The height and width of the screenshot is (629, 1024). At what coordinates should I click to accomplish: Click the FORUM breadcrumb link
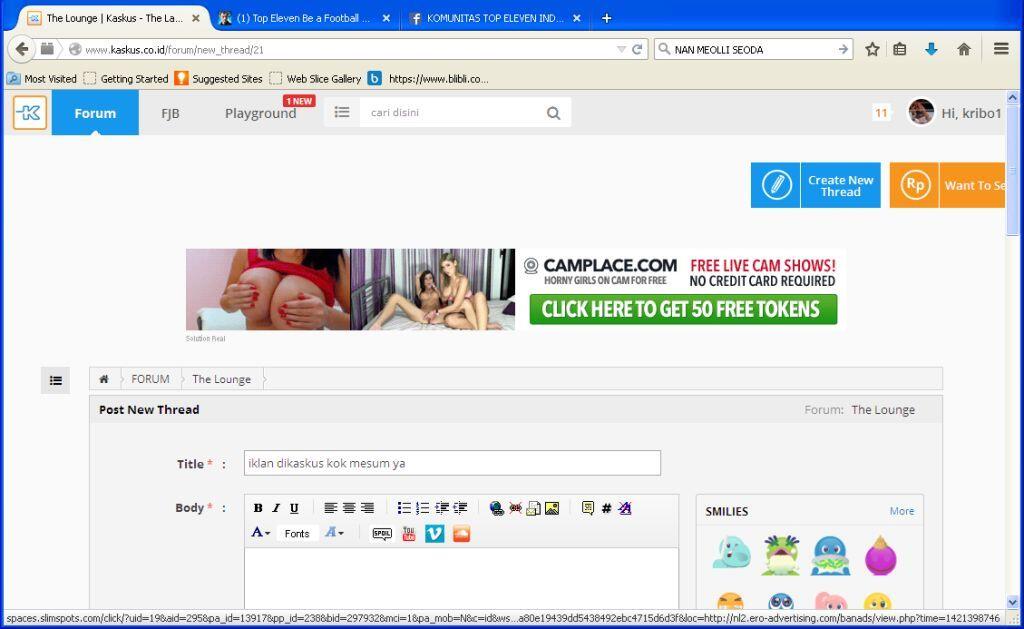[x=150, y=379]
